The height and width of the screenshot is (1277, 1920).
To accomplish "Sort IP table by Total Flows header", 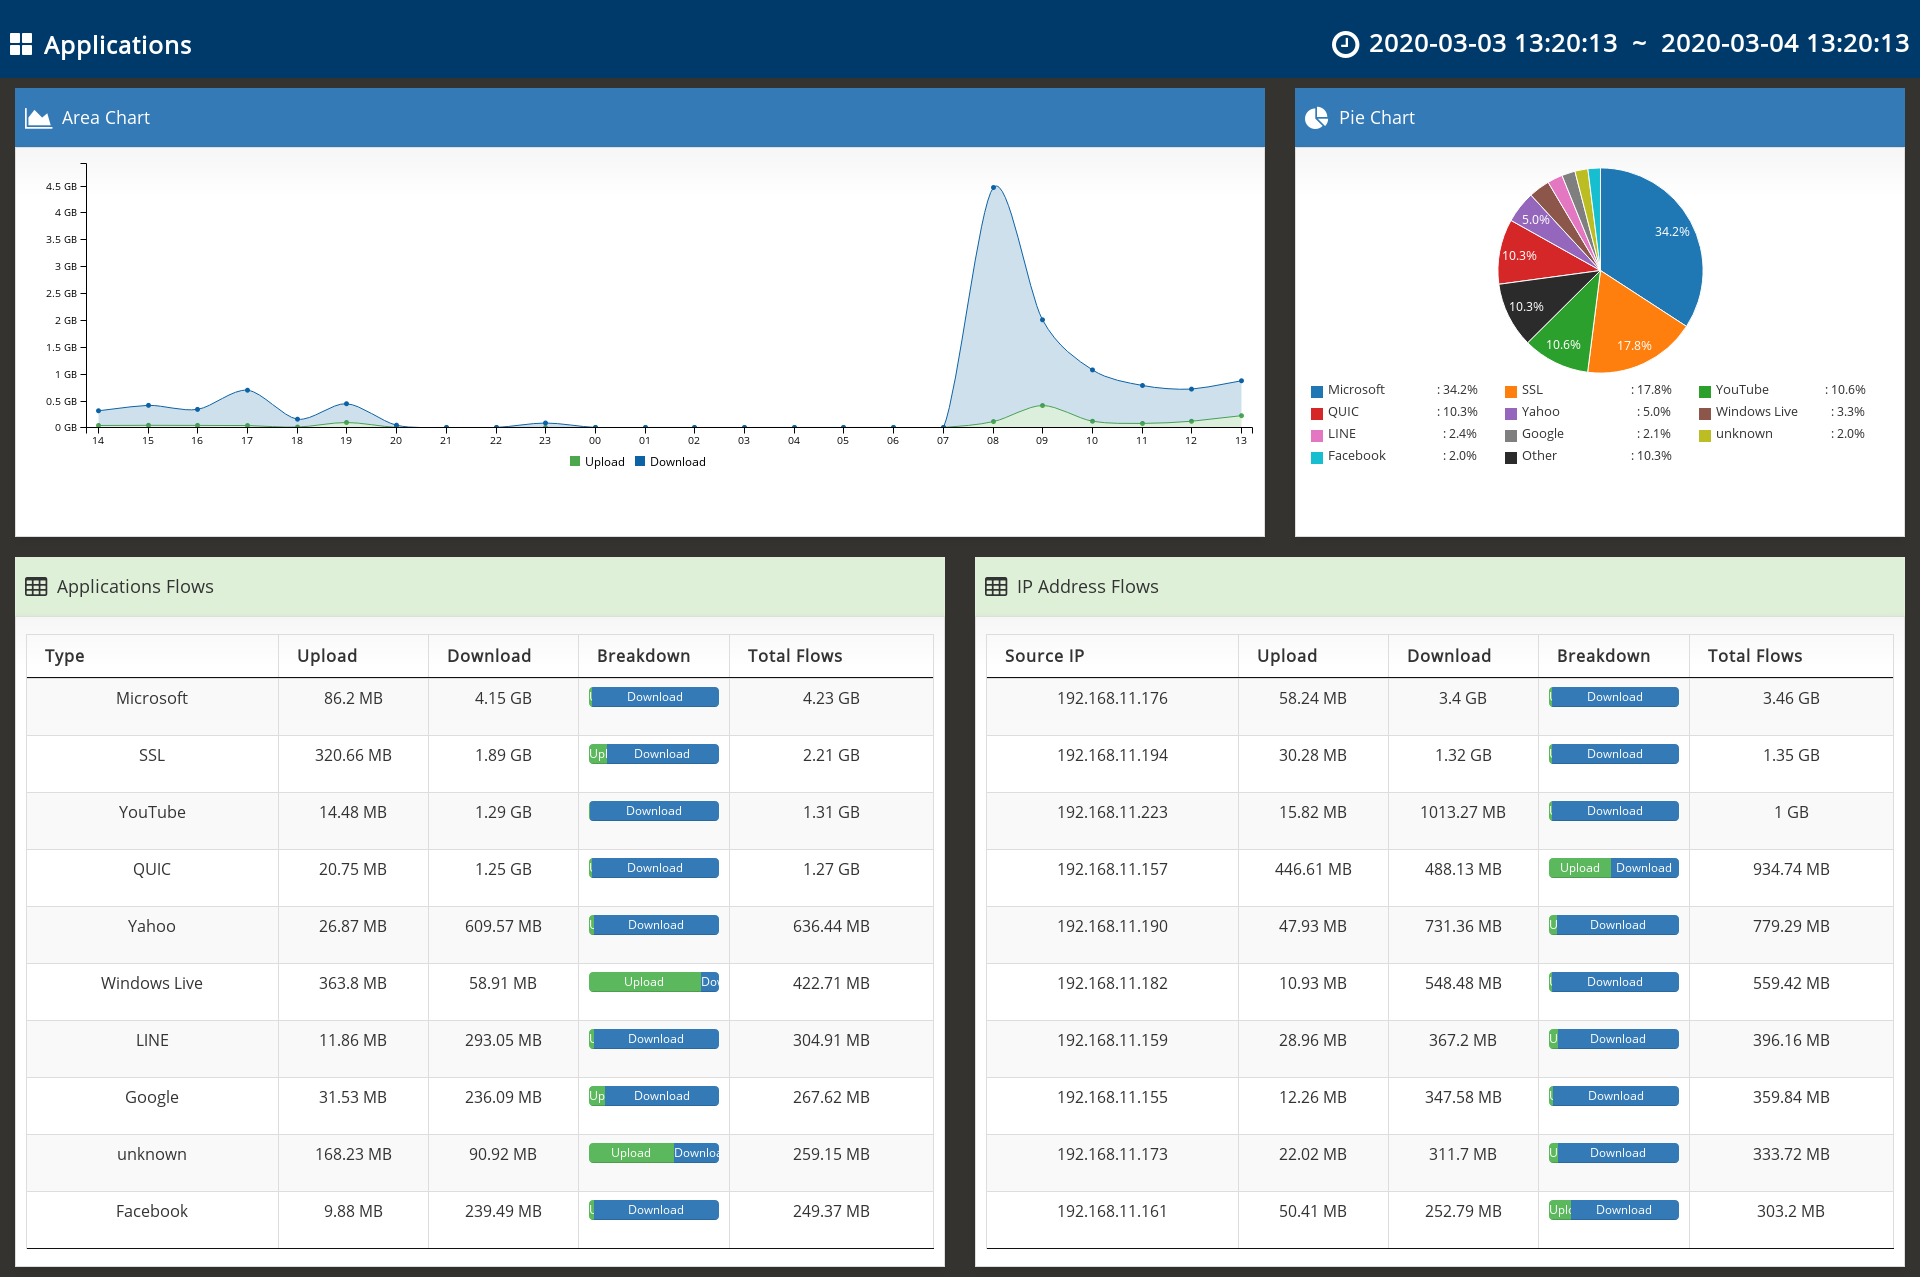I will 1754,656.
